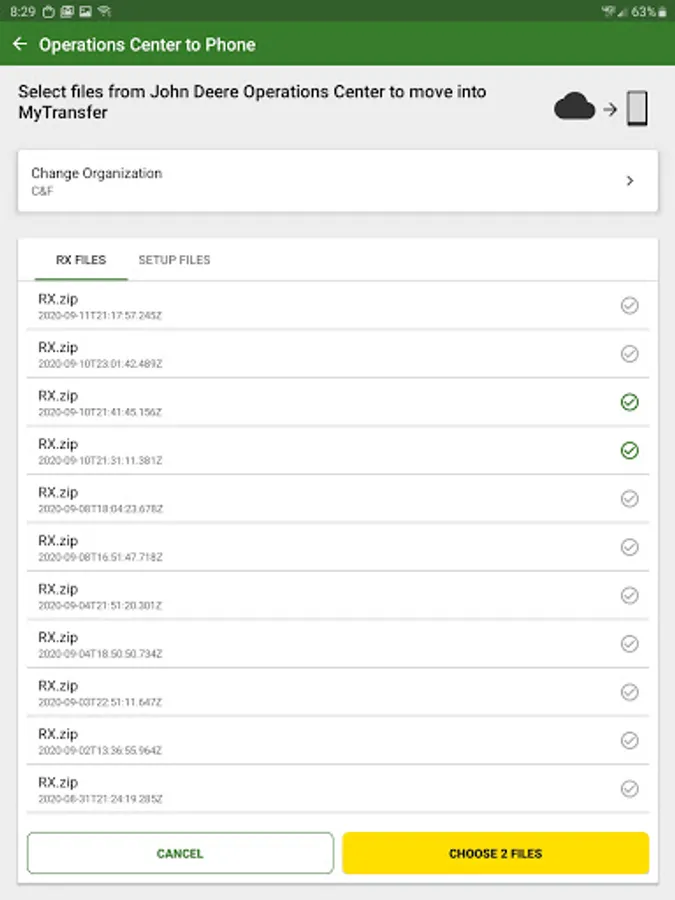
Task: Tap the phone device icon
Action: (637, 108)
